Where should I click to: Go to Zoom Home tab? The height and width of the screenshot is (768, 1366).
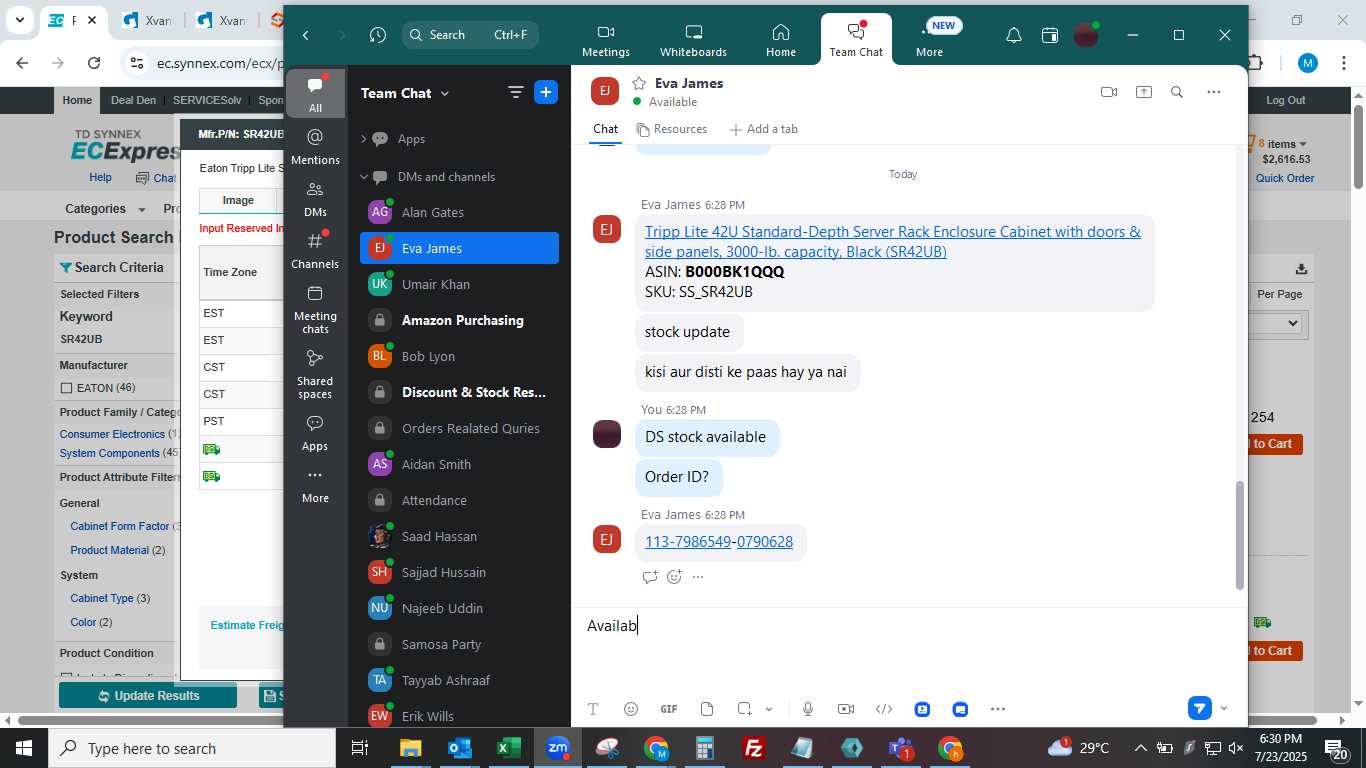tap(781, 41)
